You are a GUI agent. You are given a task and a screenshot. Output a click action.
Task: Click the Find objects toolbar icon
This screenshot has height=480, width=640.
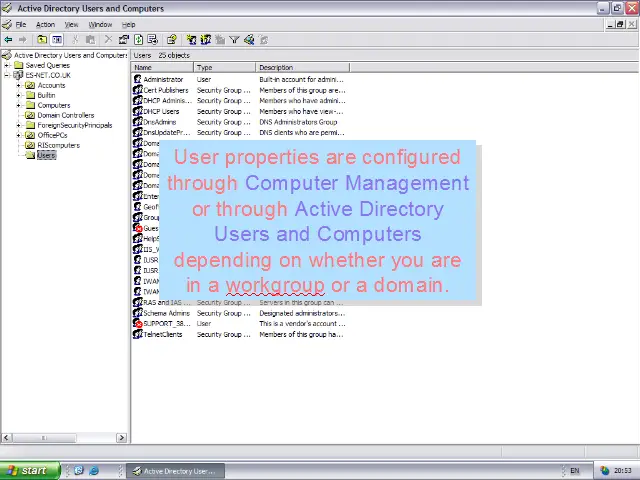pos(249,40)
